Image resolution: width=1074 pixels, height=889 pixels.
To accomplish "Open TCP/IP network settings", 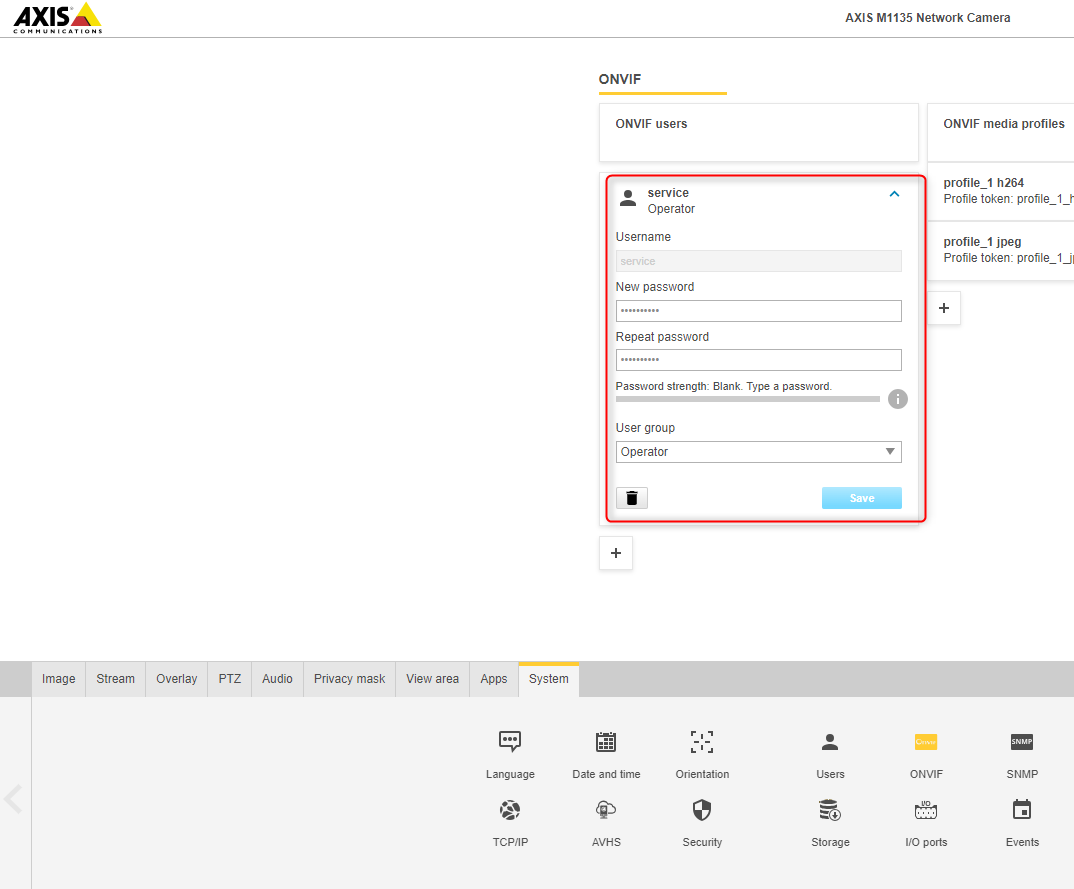I will [x=510, y=810].
